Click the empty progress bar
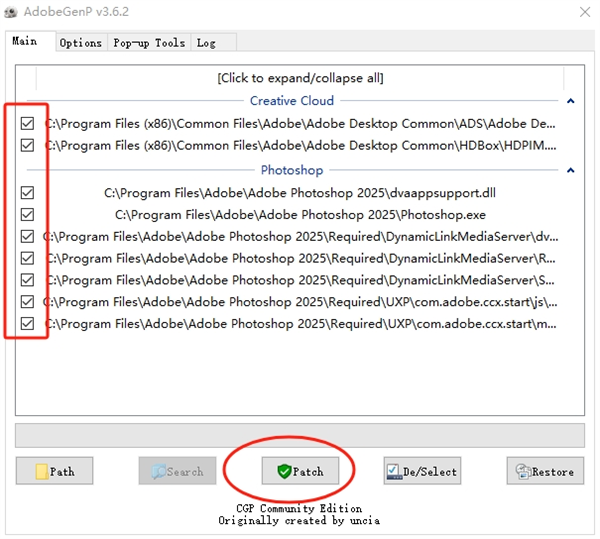 [300, 435]
